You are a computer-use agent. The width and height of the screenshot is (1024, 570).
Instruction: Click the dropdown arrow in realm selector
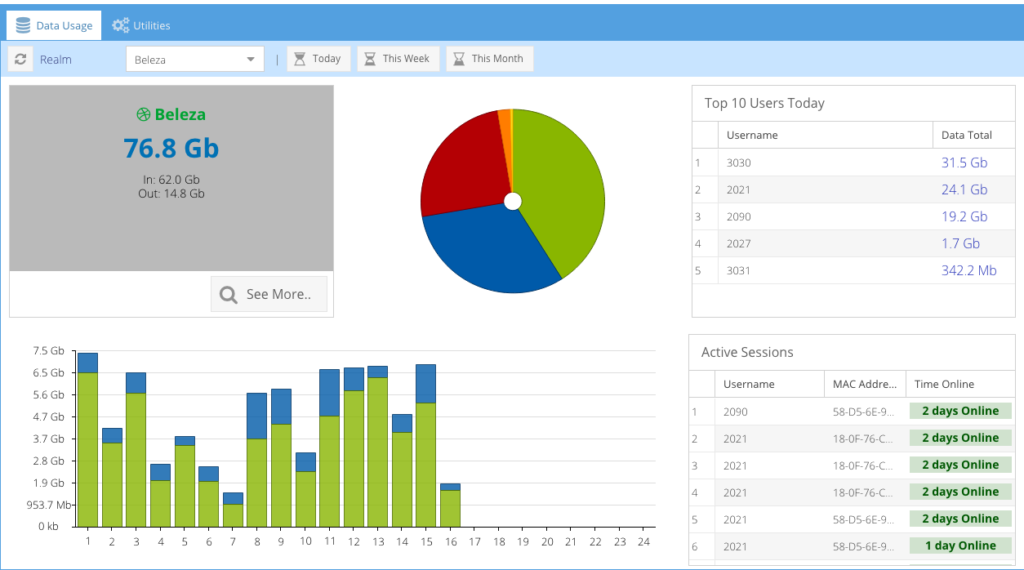pos(250,59)
